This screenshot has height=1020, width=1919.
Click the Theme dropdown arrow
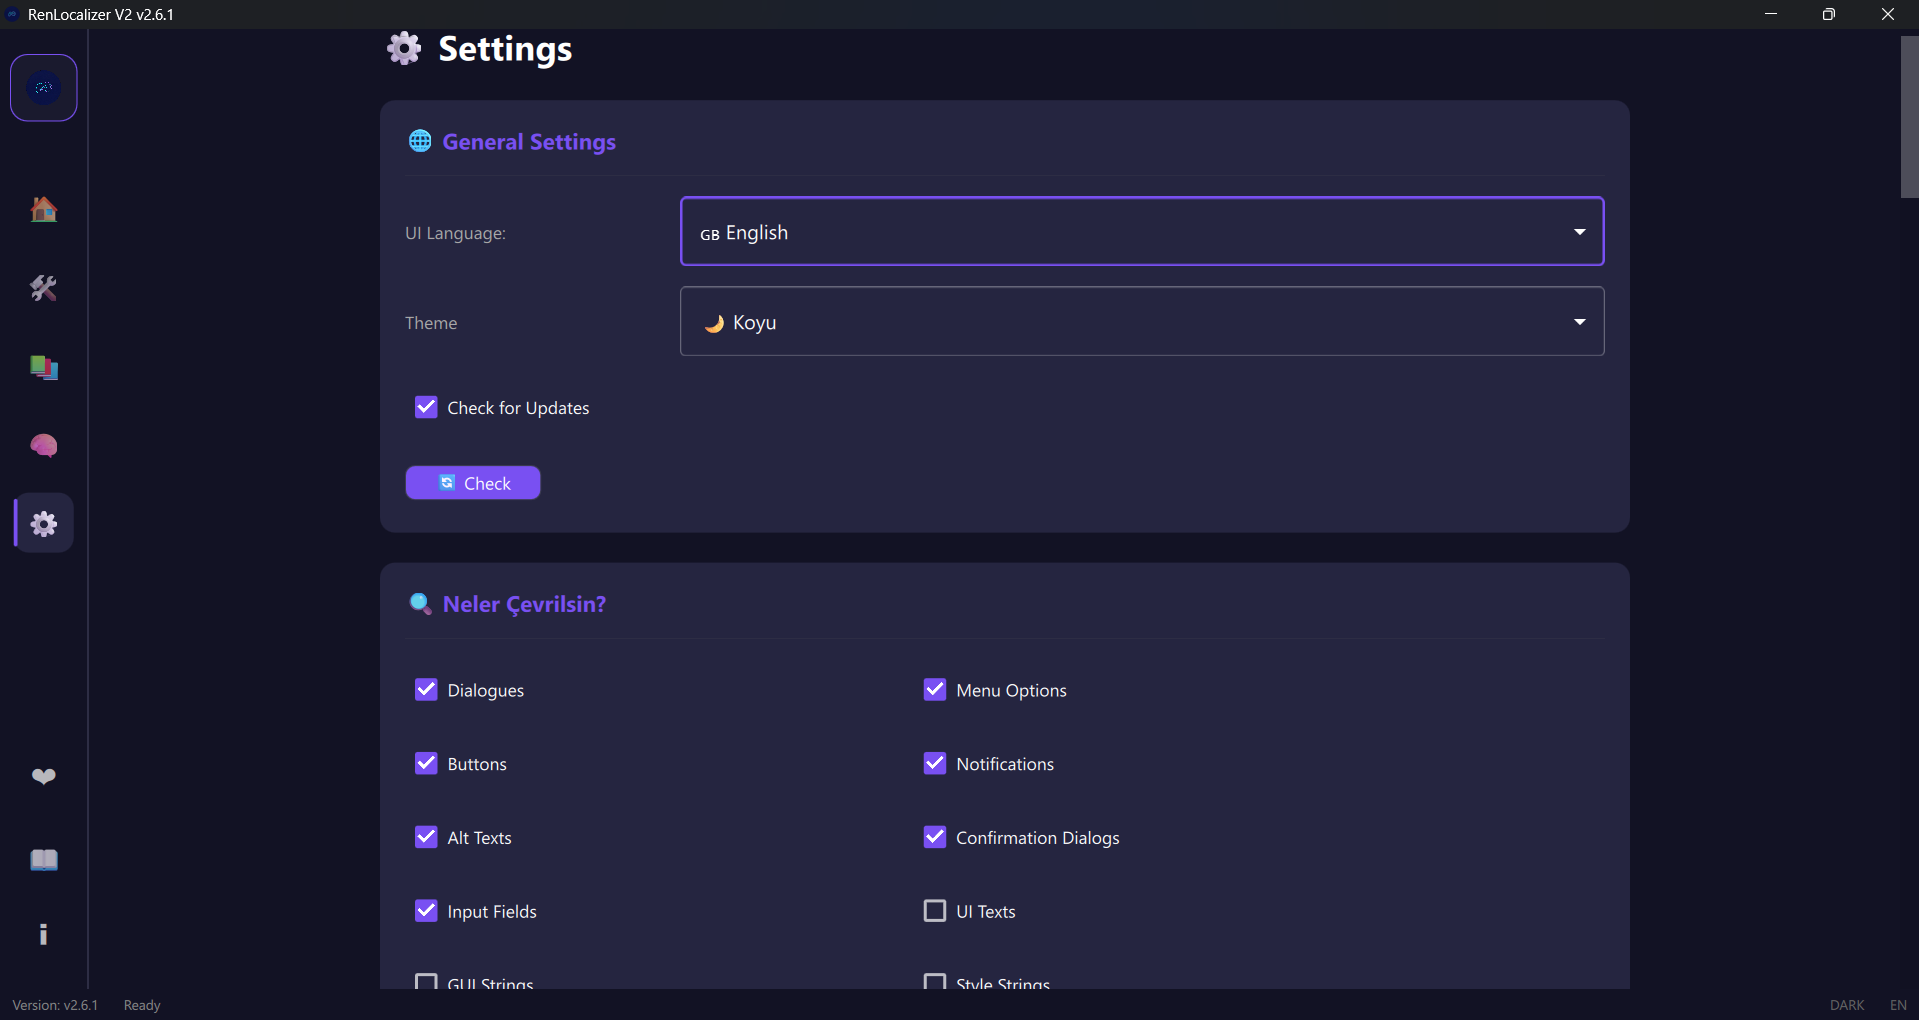[1579, 322]
